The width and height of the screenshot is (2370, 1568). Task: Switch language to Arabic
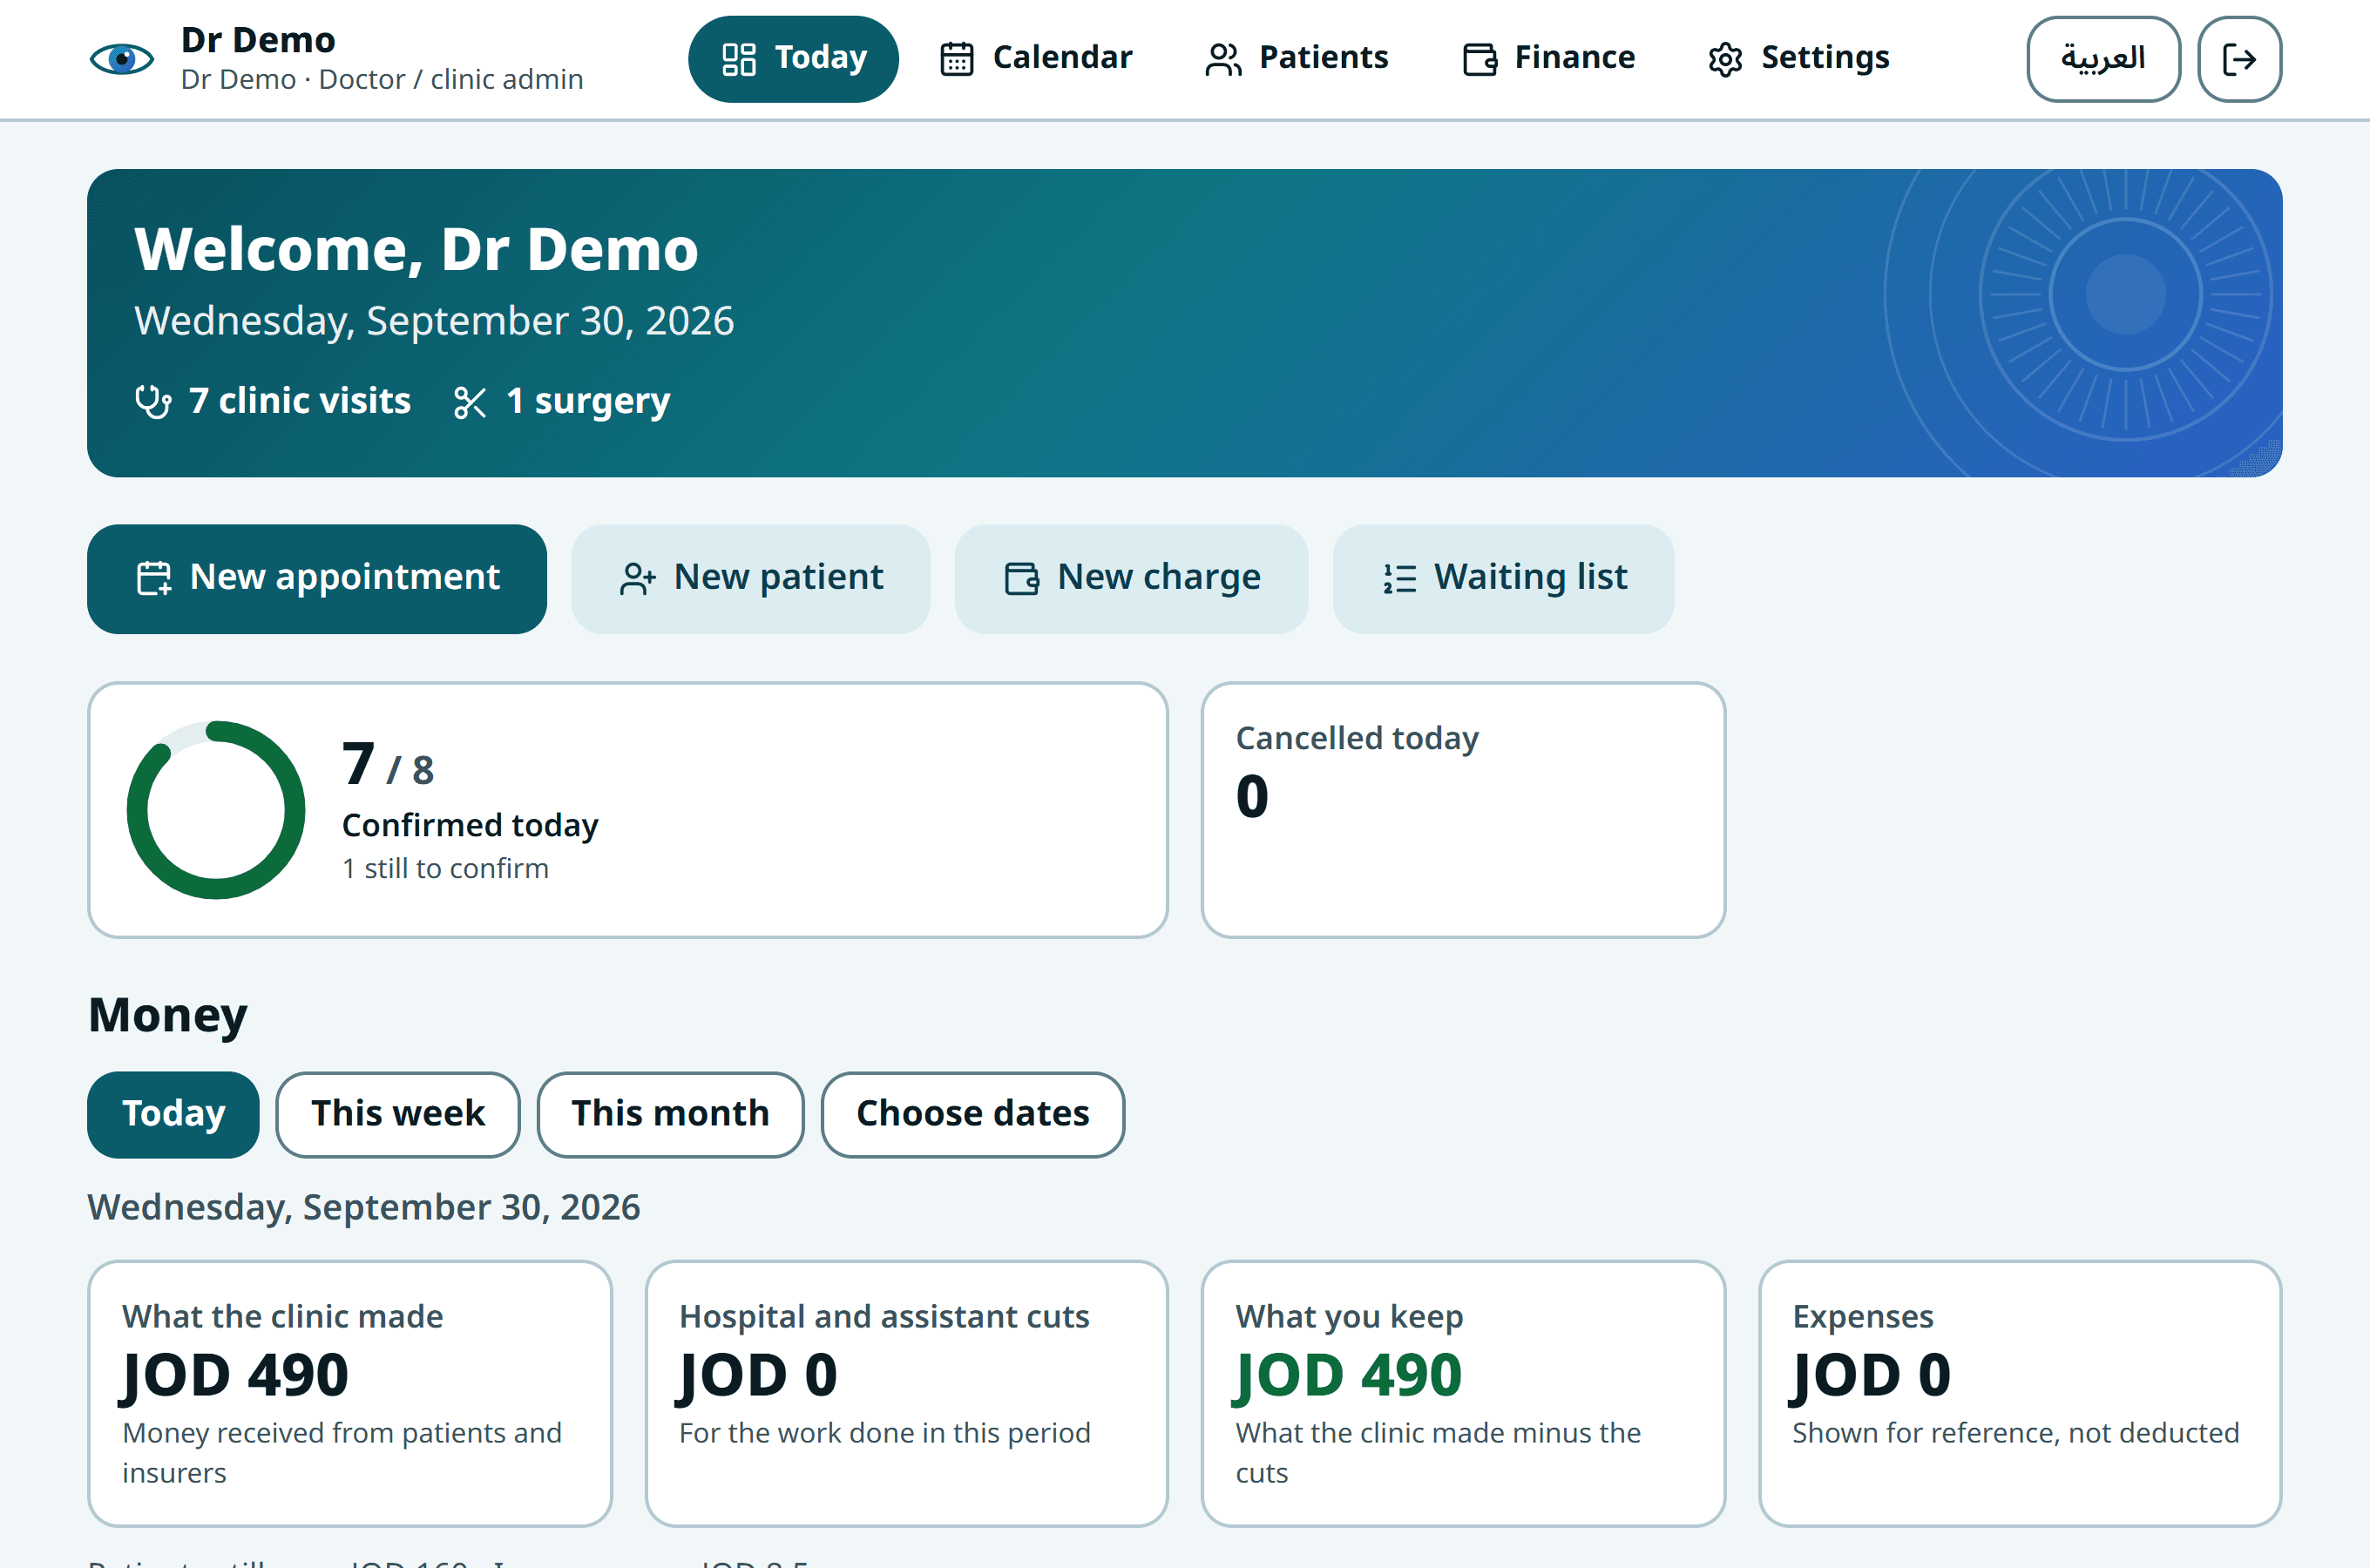(2103, 58)
